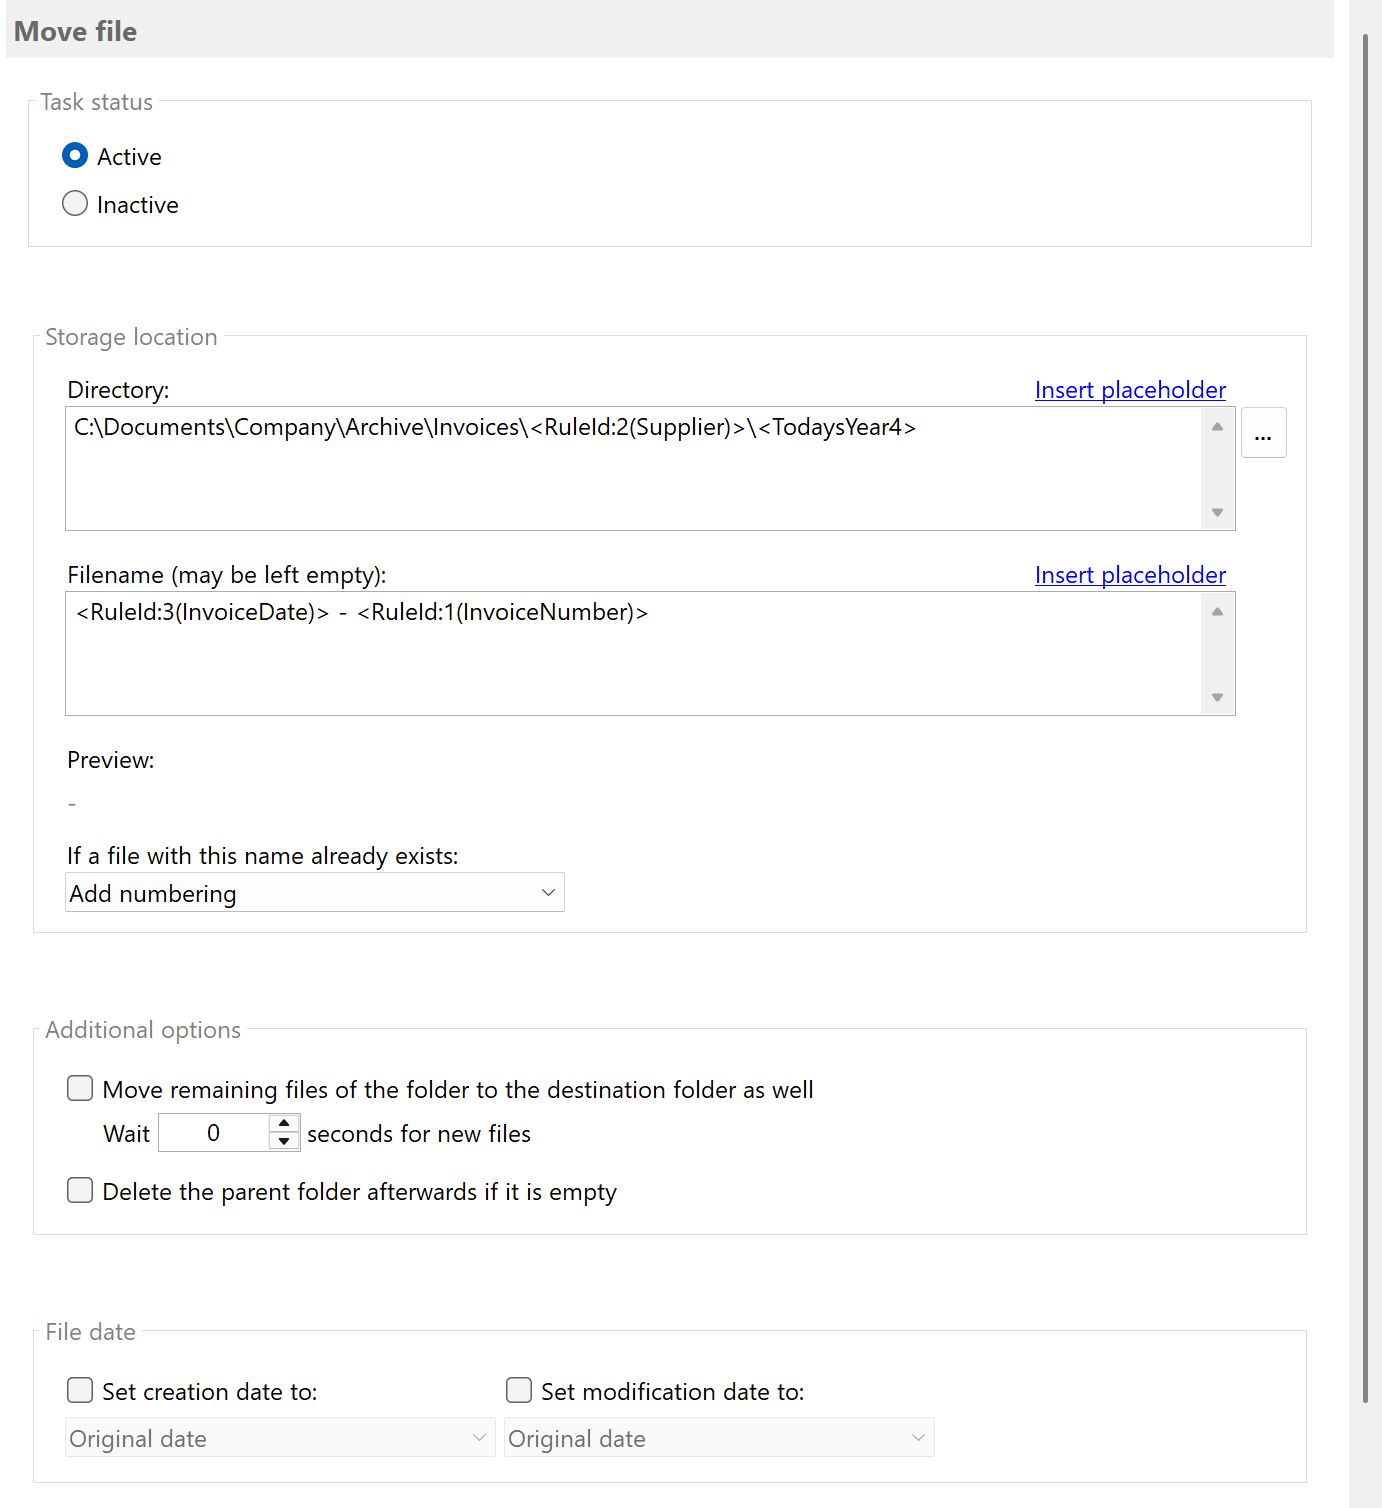The image size is (1382, 1508).
Task: Click inside the Wait seconds input field
Action: click(213, 1132)
